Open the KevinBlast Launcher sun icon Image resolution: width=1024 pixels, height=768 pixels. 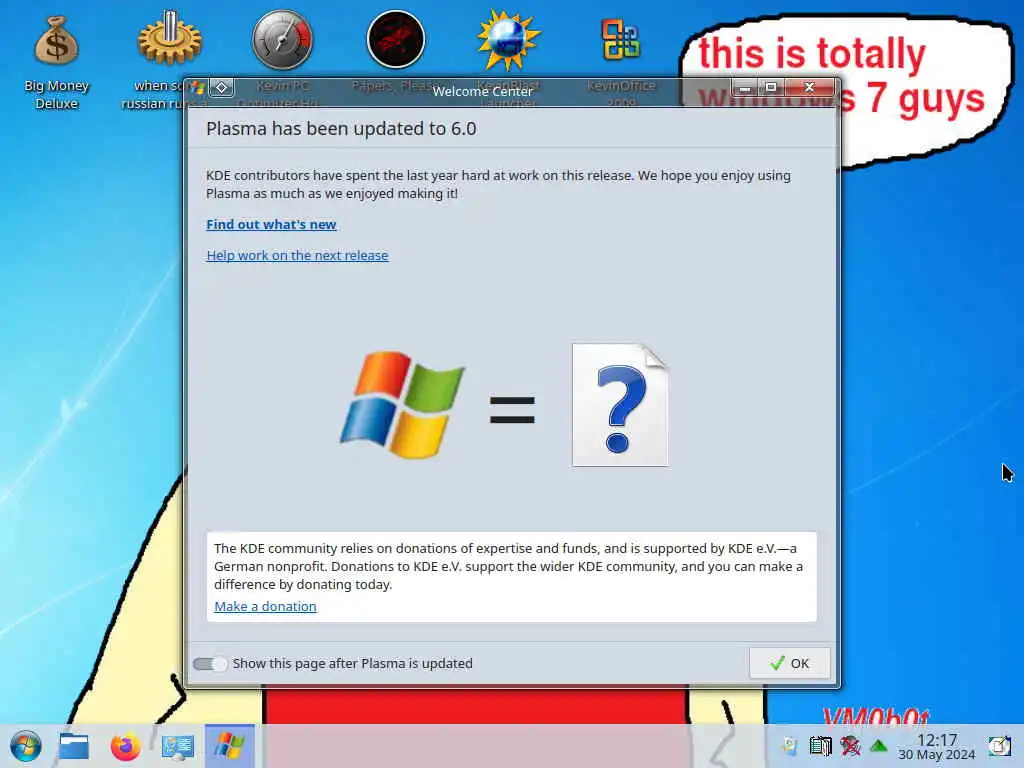coord(508,39)
